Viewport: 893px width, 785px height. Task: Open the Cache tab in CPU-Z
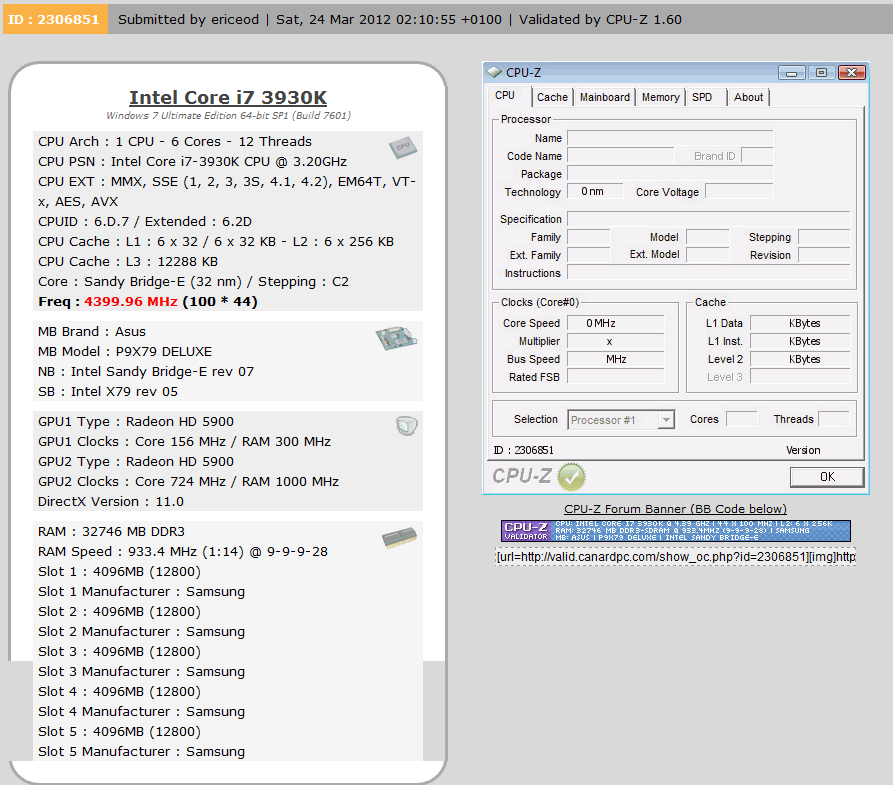point(552,97)
